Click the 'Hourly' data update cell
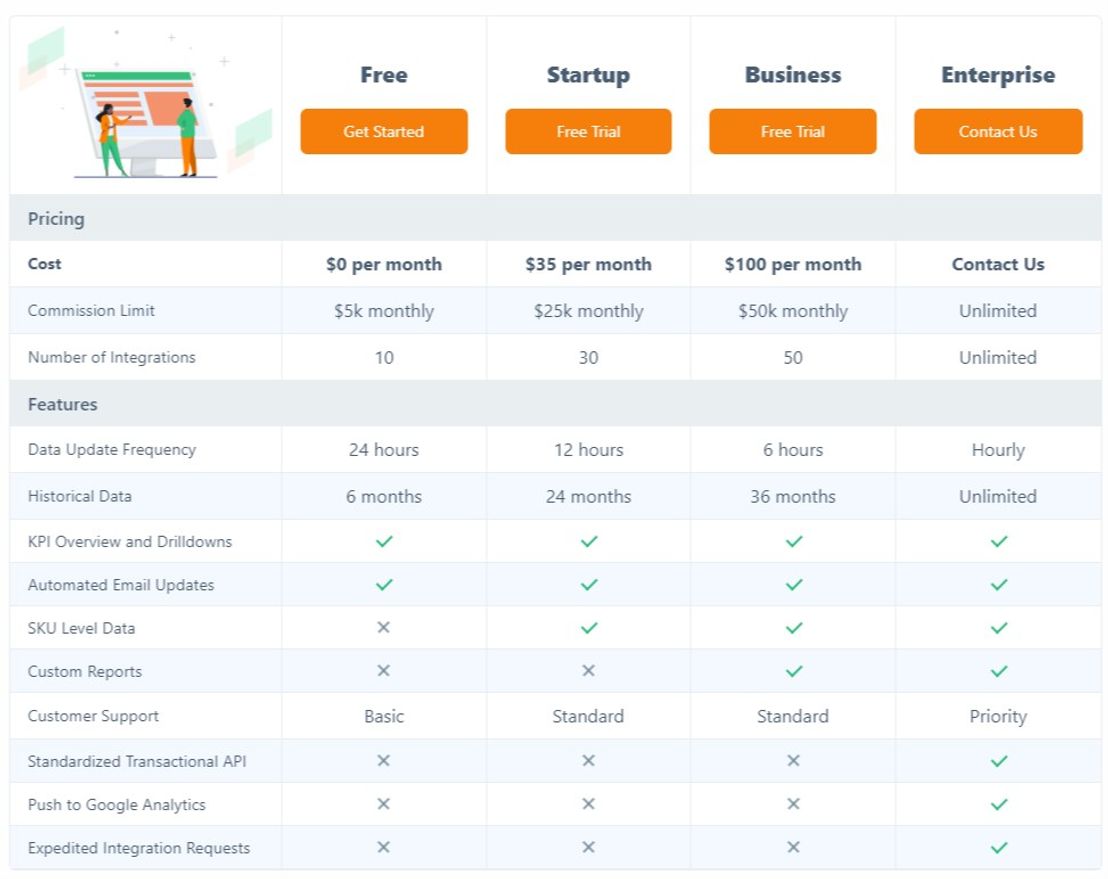The width and height of the screenshot is (1108, 879). [x=998, y=450]
